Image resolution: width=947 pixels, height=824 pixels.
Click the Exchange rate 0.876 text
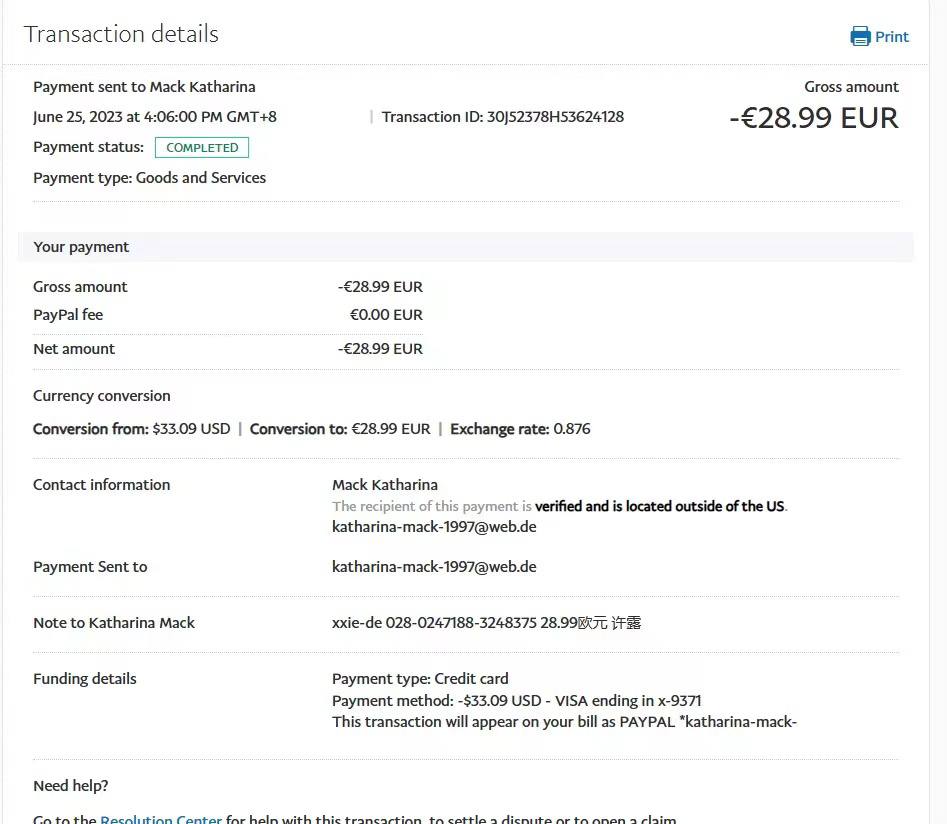coord(520,429)
